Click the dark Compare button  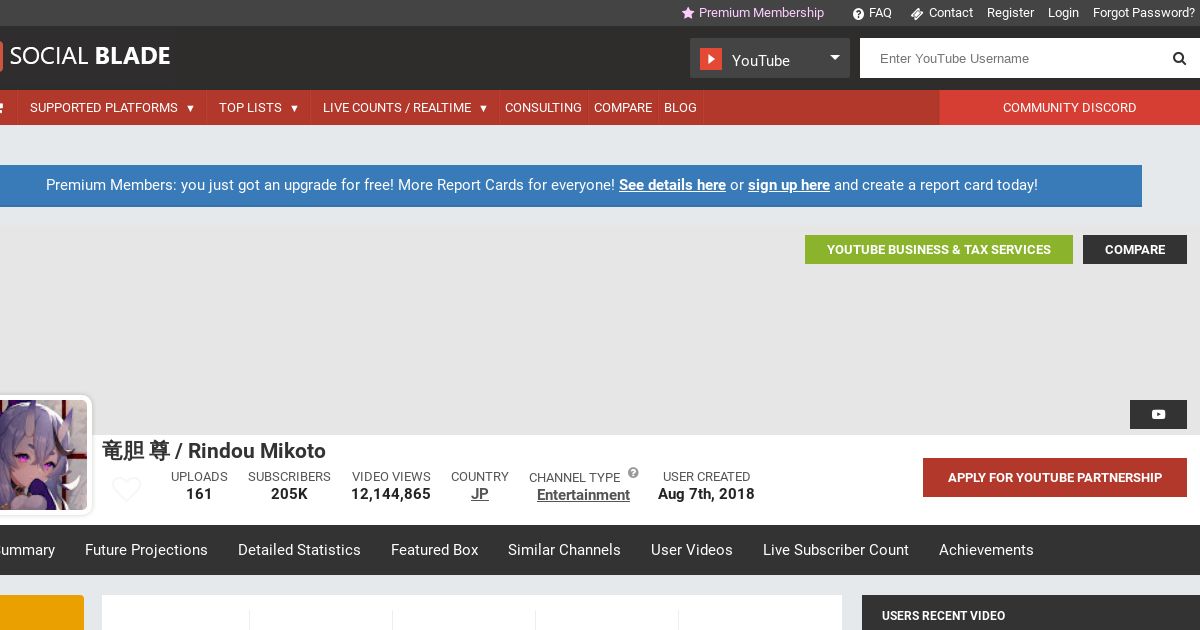tap(1135, 250)
